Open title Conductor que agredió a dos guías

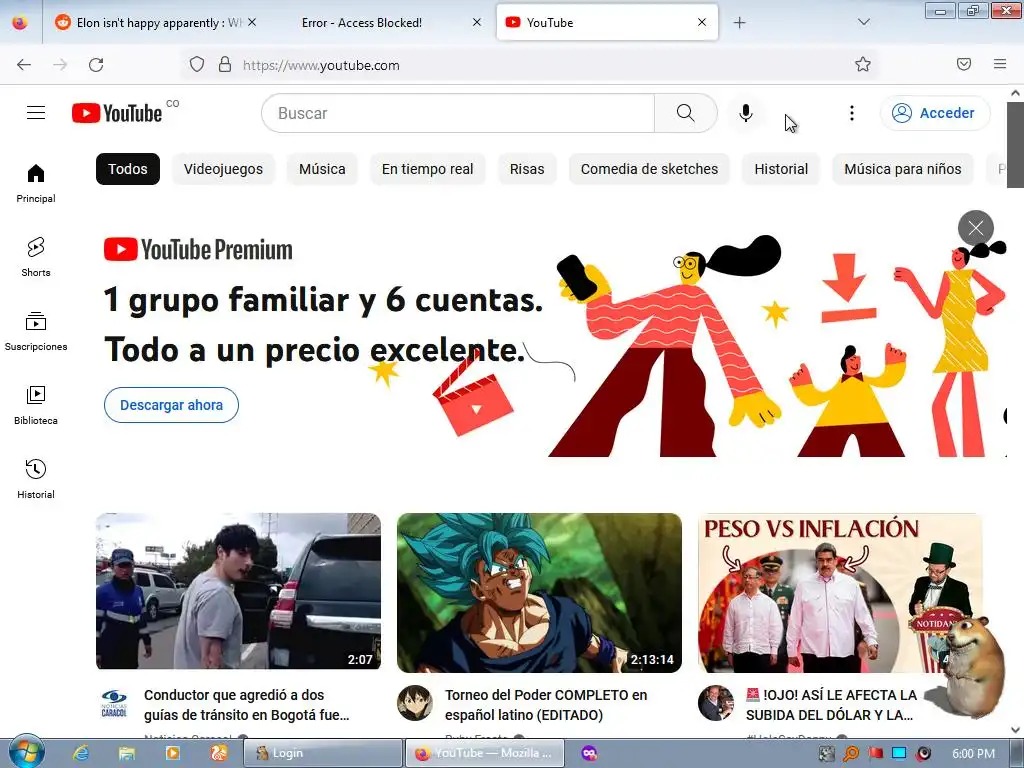tap(247, 705)
